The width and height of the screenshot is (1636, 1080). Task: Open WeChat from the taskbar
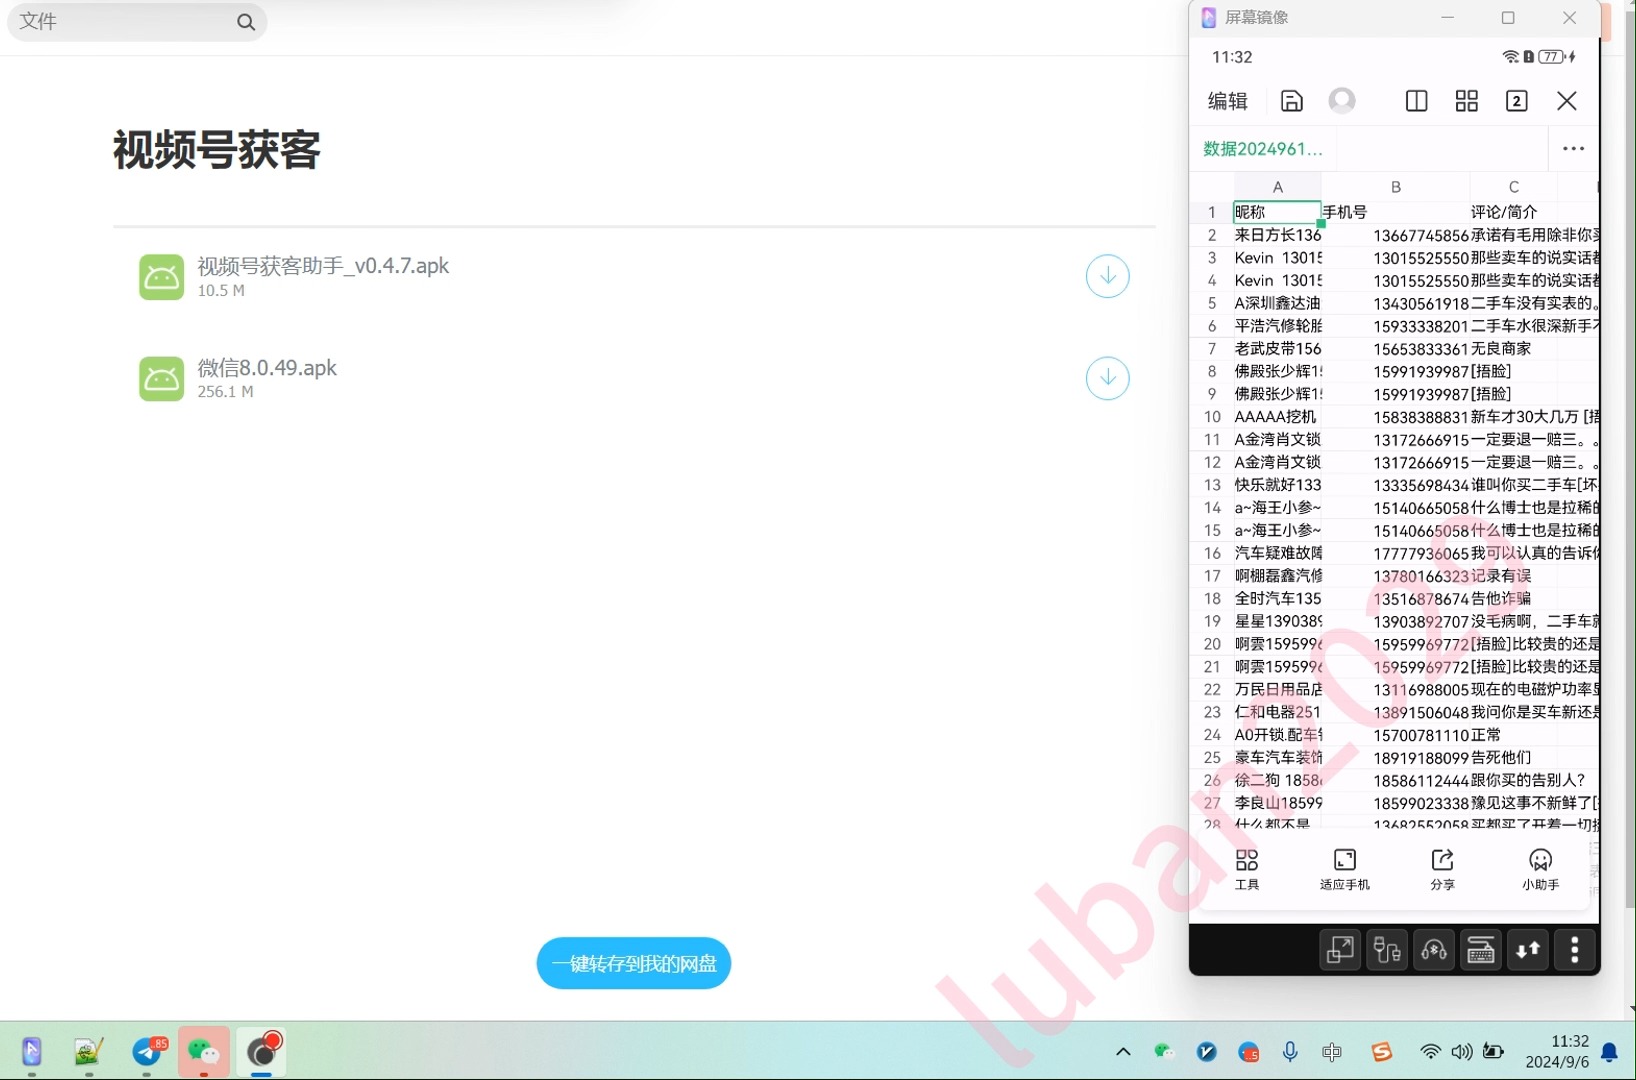[x=204, y=1051]
